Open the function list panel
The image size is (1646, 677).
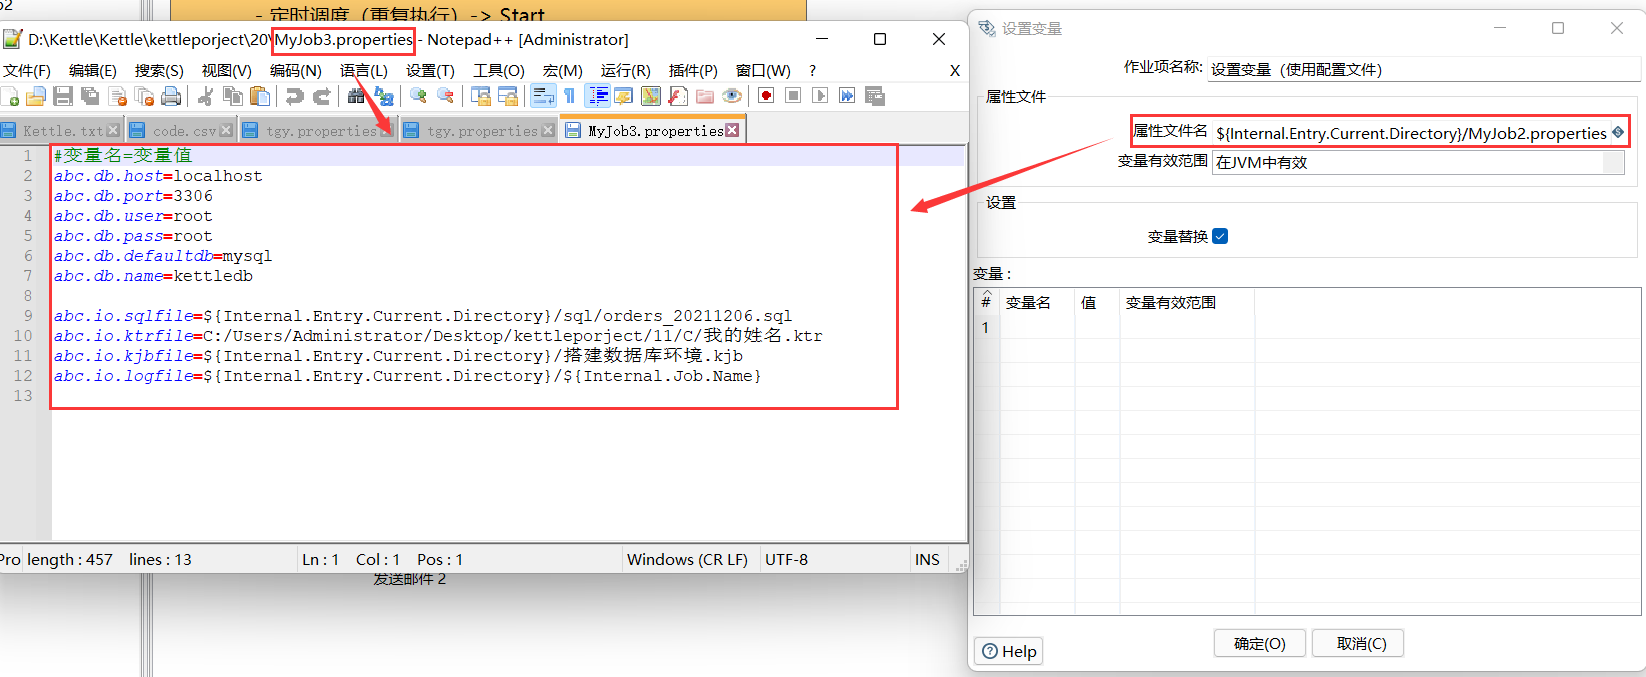pyautogui.click(x=678, y=96)
